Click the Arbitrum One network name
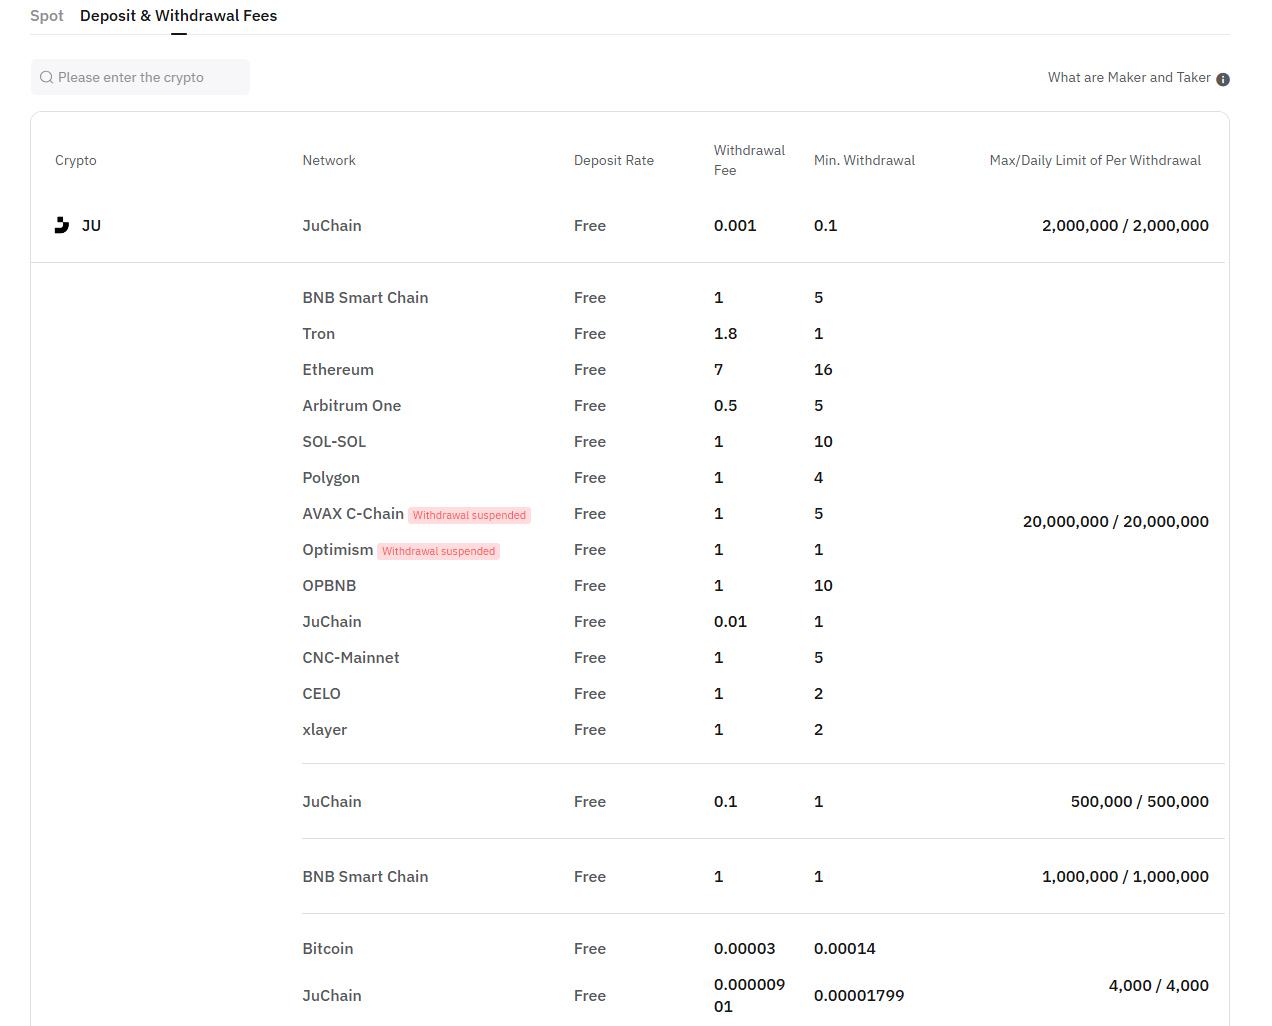1272x1026 pixels. [x=352, y=405]
